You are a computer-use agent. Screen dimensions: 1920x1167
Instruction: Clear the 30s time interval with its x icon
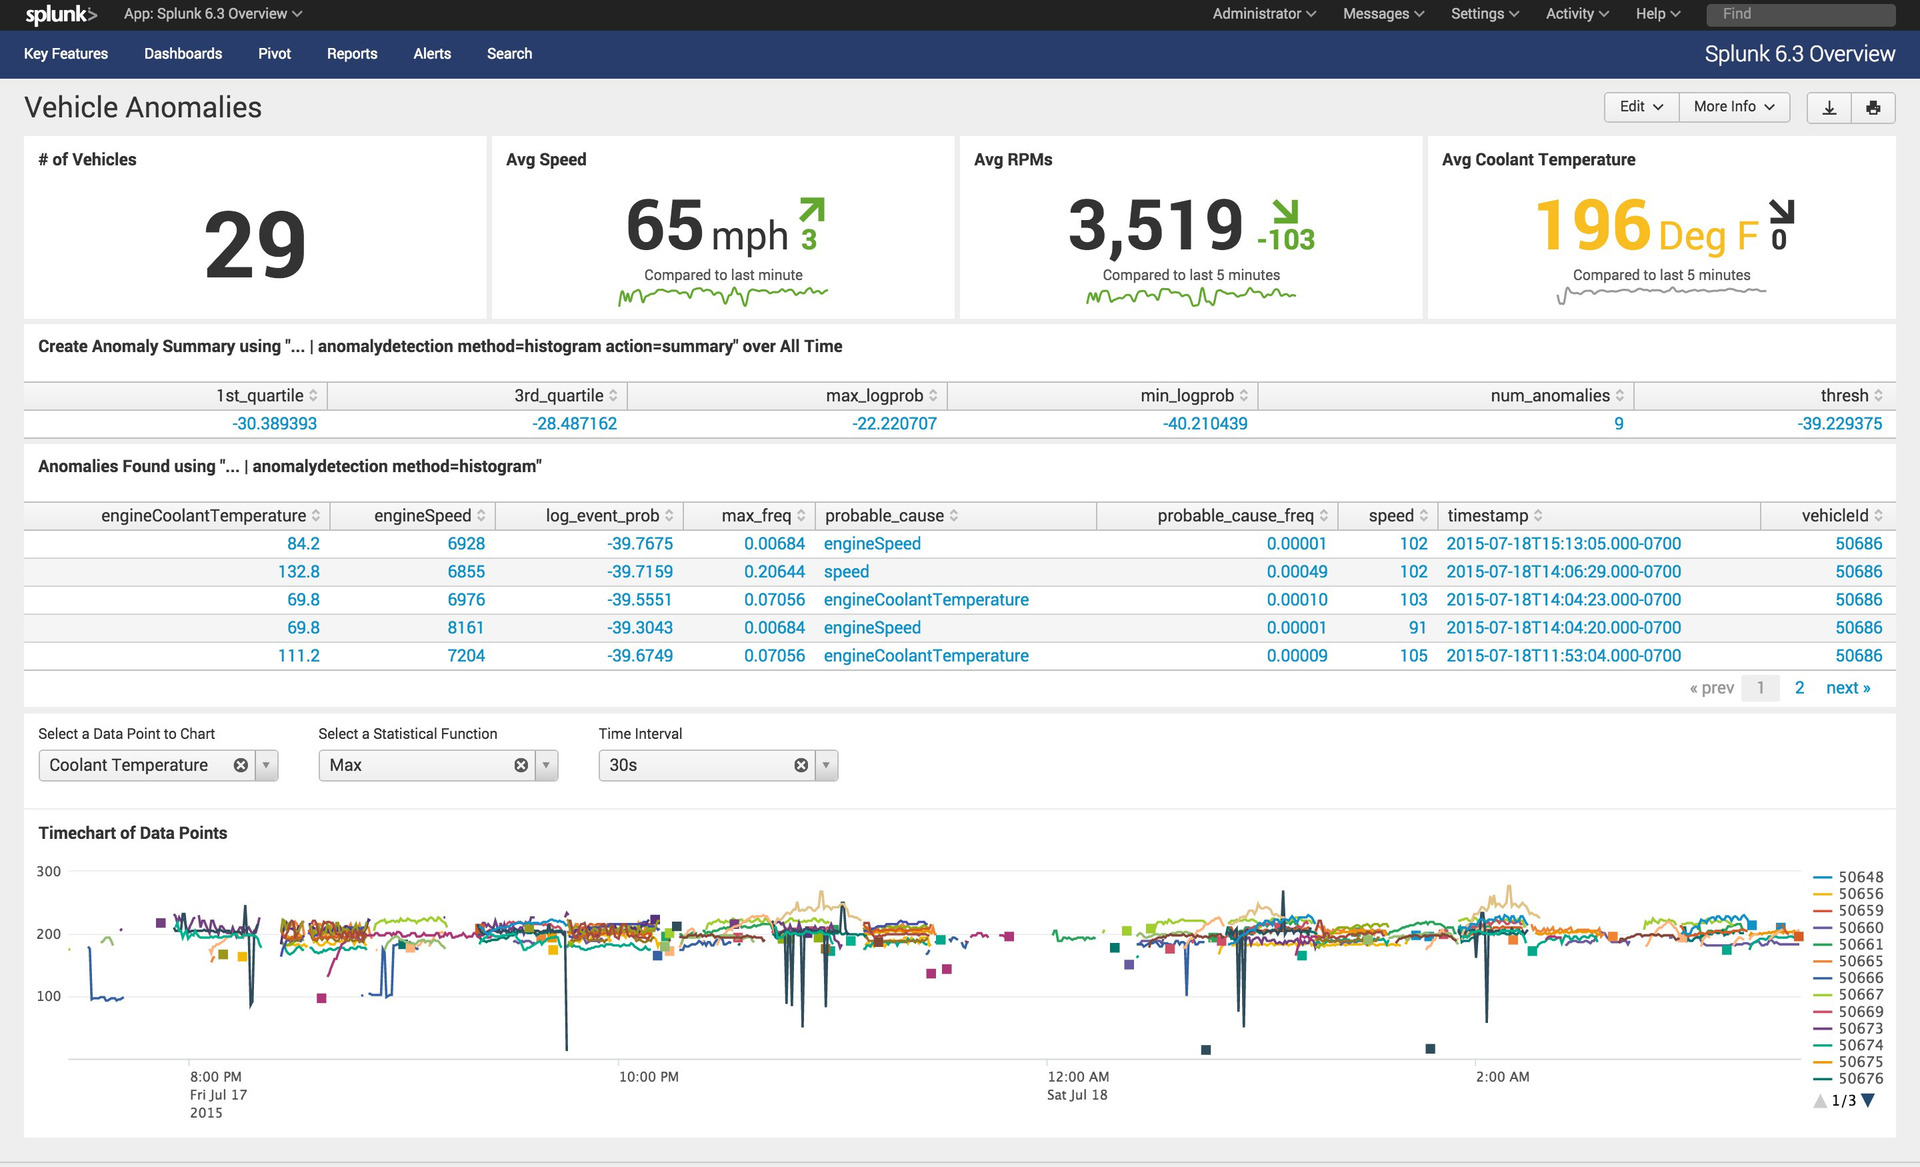(800, 765)
